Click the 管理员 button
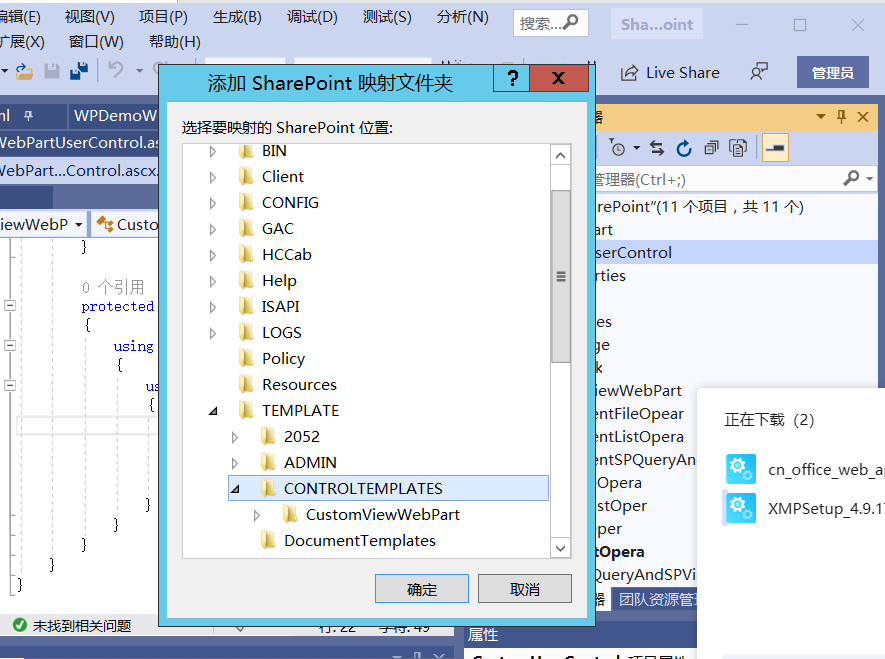Viewport: 885px width, 659px height. pyautogui.click(x=833, y=72)
